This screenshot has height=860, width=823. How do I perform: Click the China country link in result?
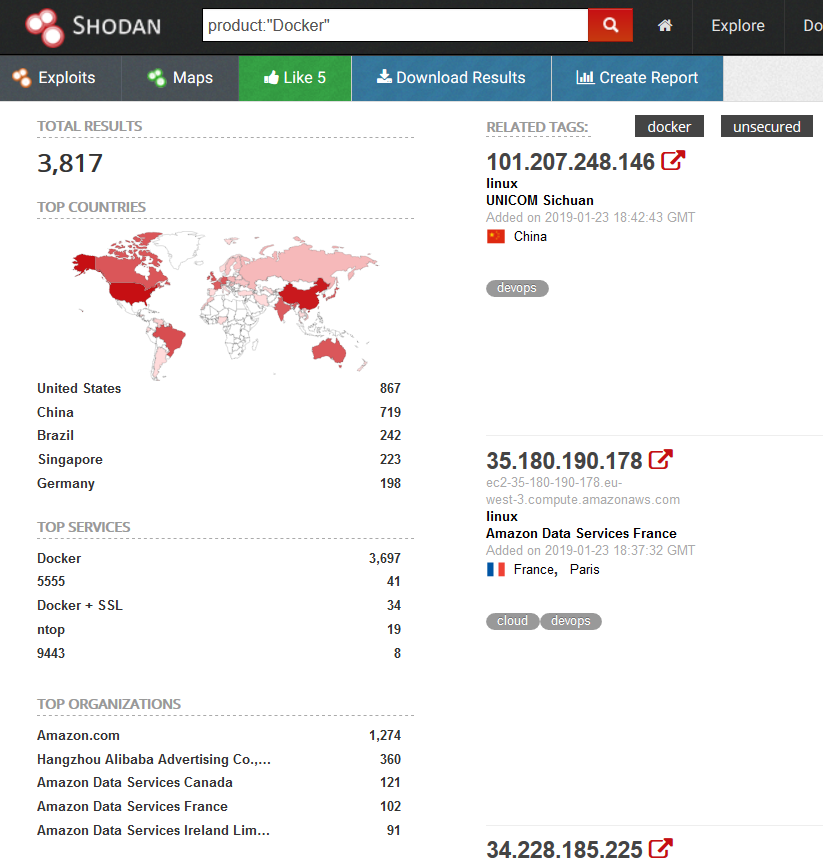point(530,236)
